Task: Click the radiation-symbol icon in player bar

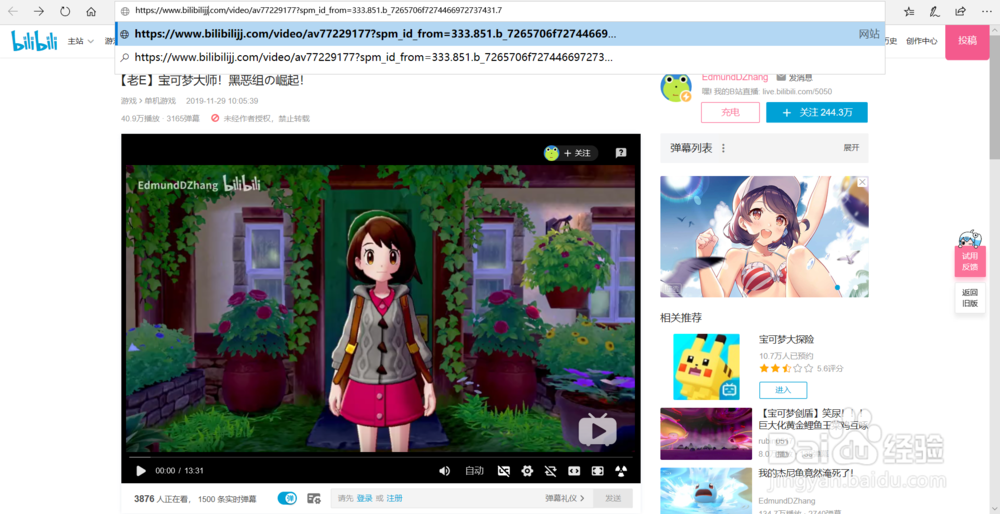Action: [621, 471]
